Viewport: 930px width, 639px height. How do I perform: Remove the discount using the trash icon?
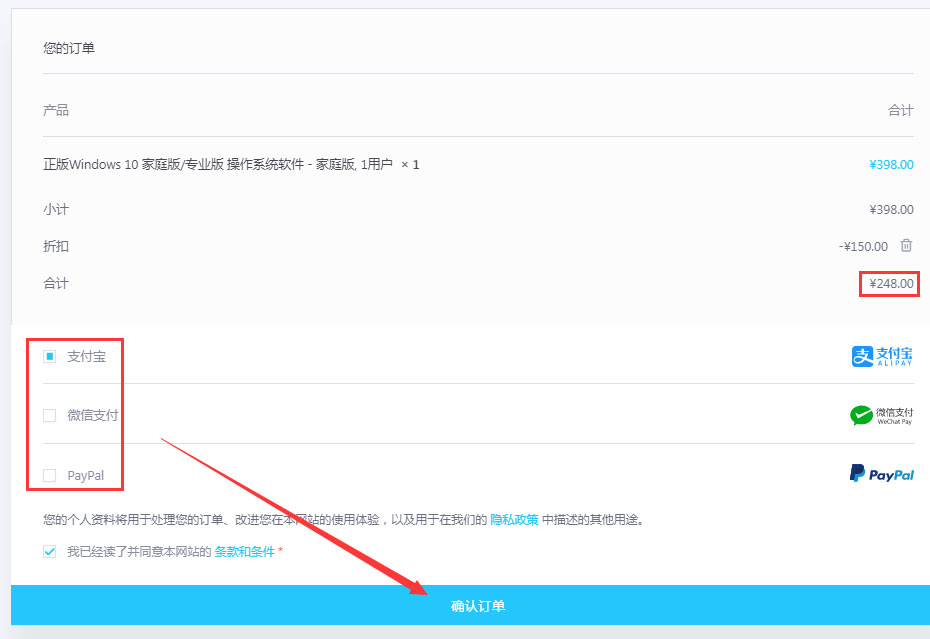[907, 246]
